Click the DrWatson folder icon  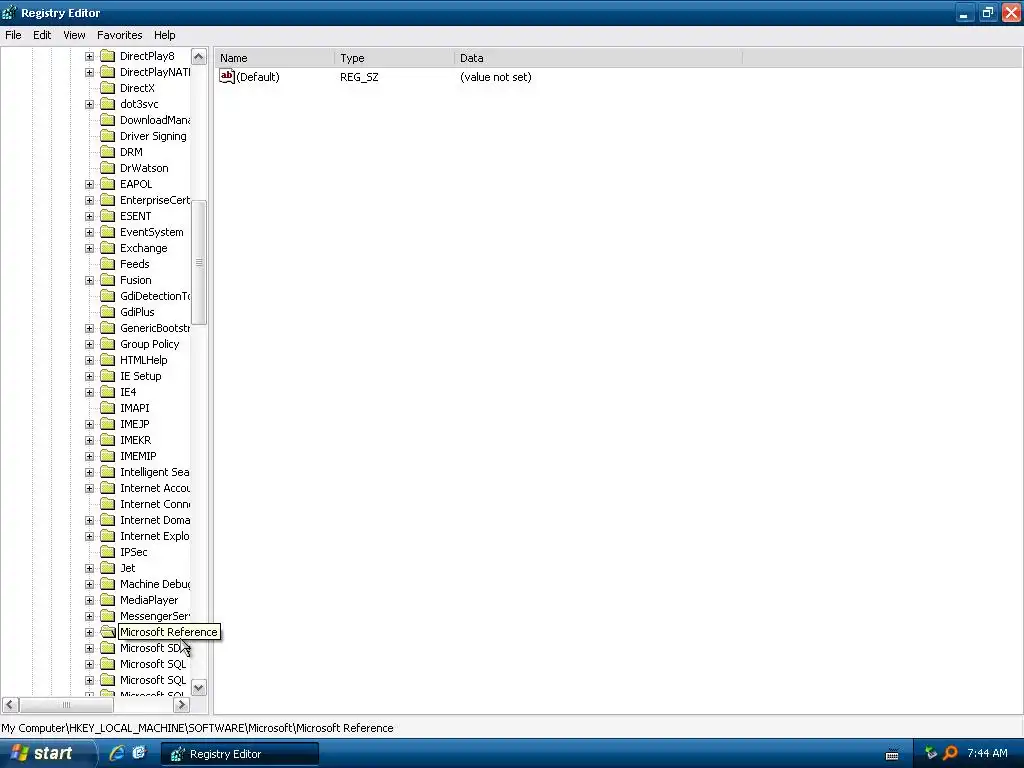tap(108, 168)
